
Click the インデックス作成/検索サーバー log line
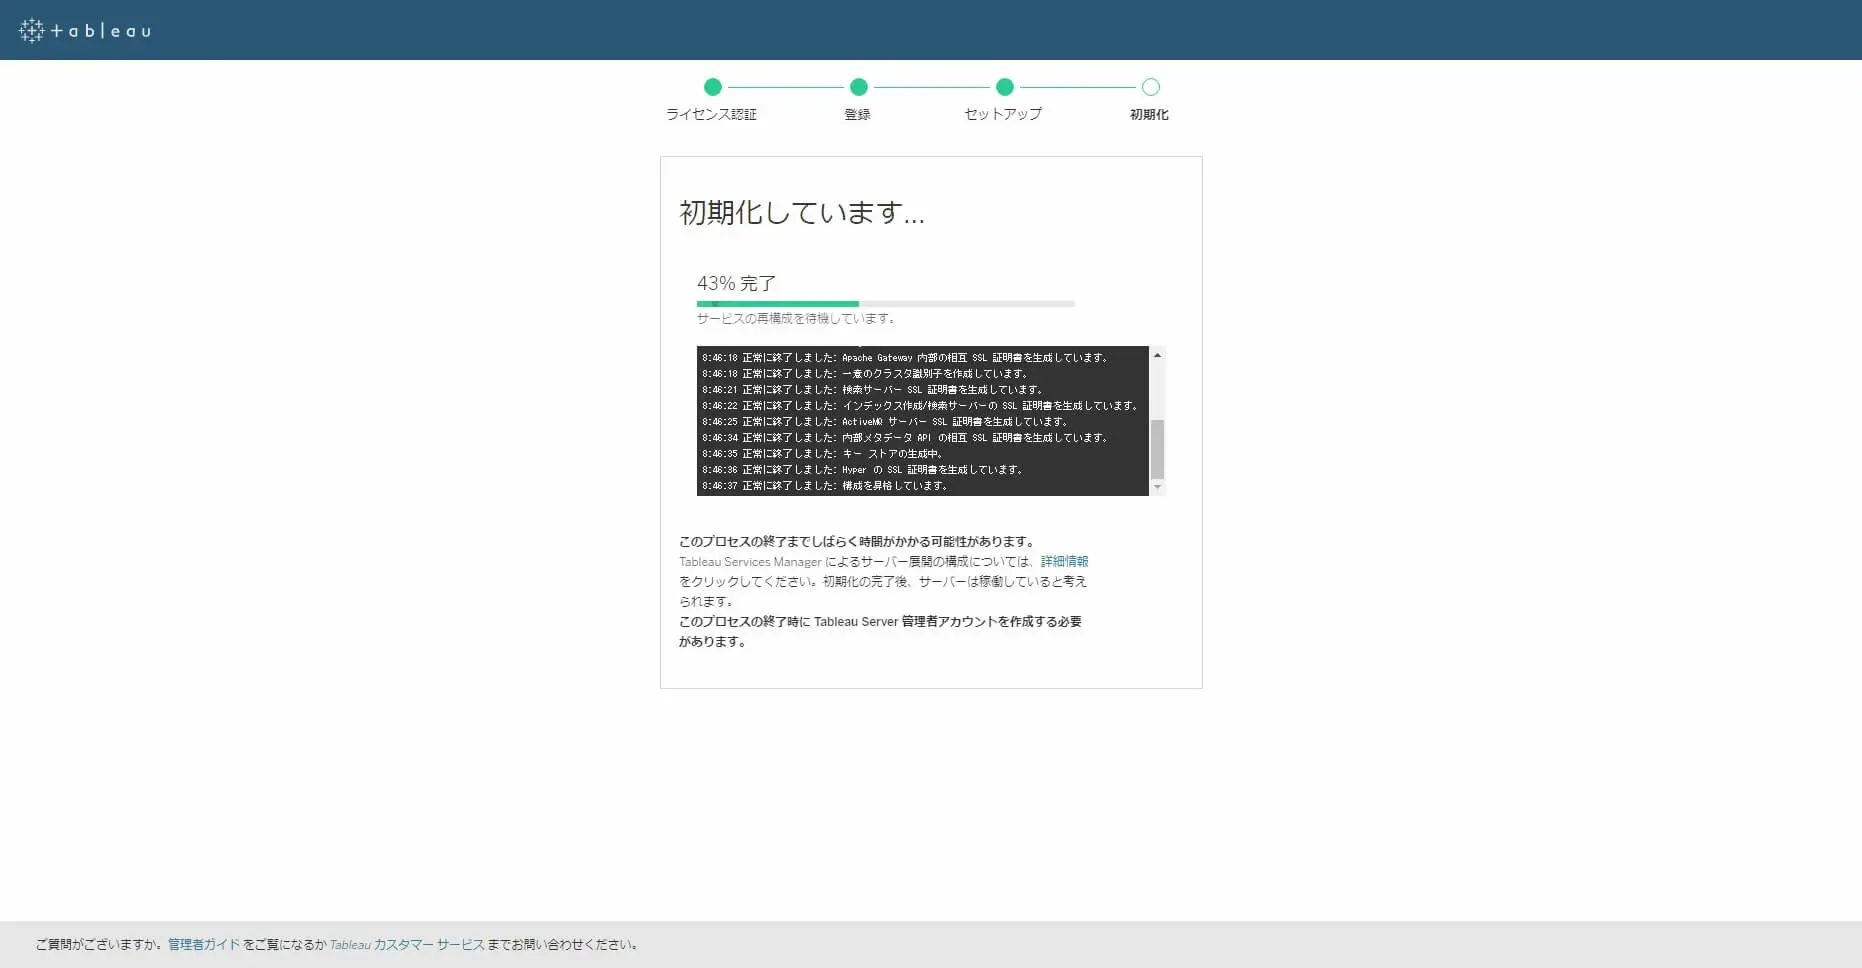[921, 405]
